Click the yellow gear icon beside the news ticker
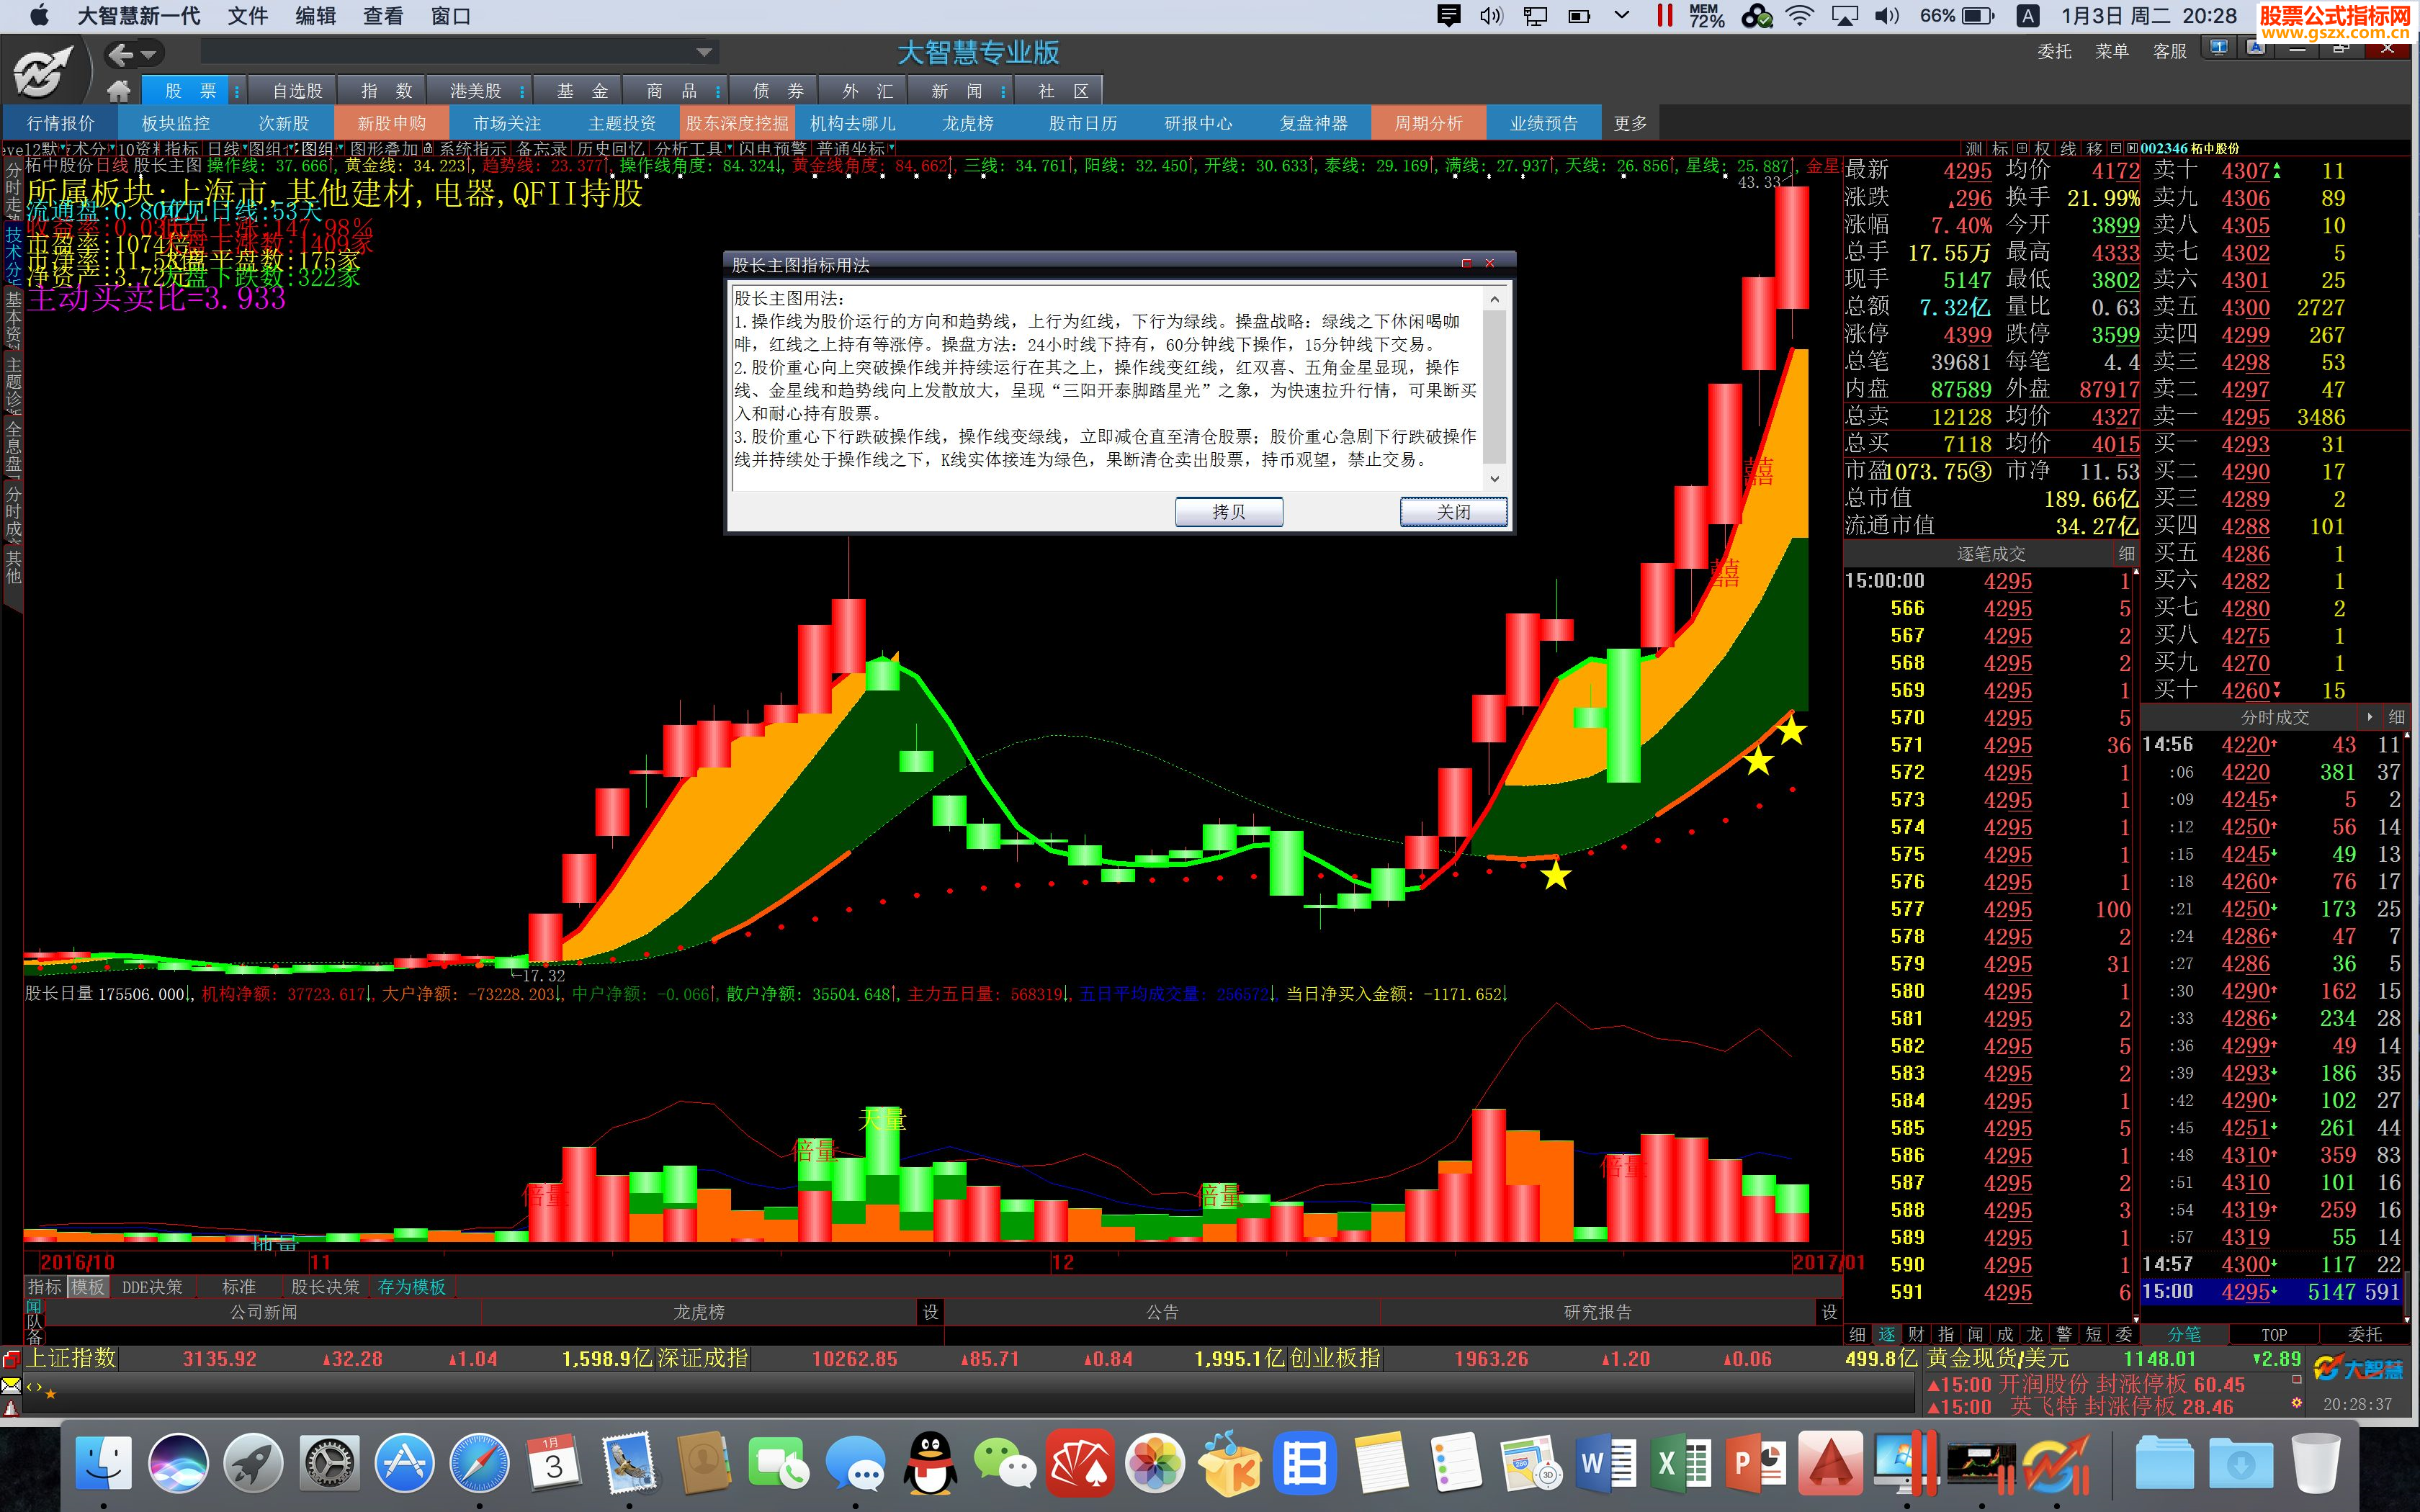 point(2296,1404)
